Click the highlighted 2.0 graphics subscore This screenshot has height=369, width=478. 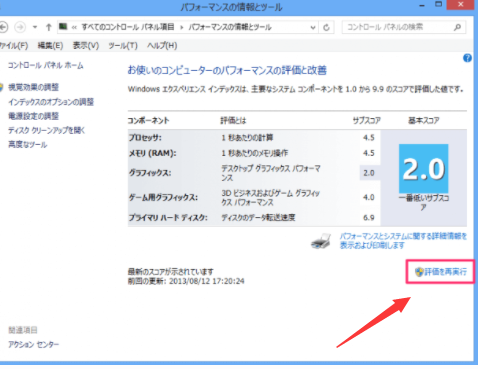369,173
